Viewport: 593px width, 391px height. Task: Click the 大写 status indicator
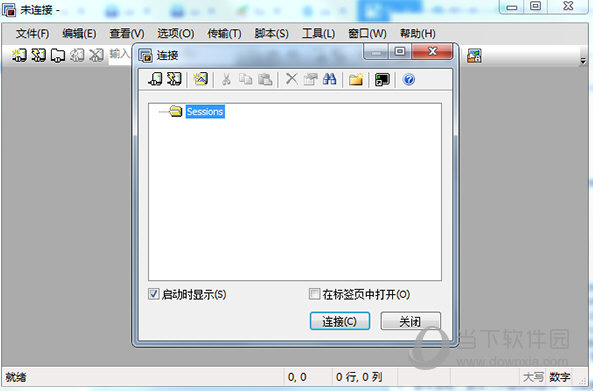(533, 377)
